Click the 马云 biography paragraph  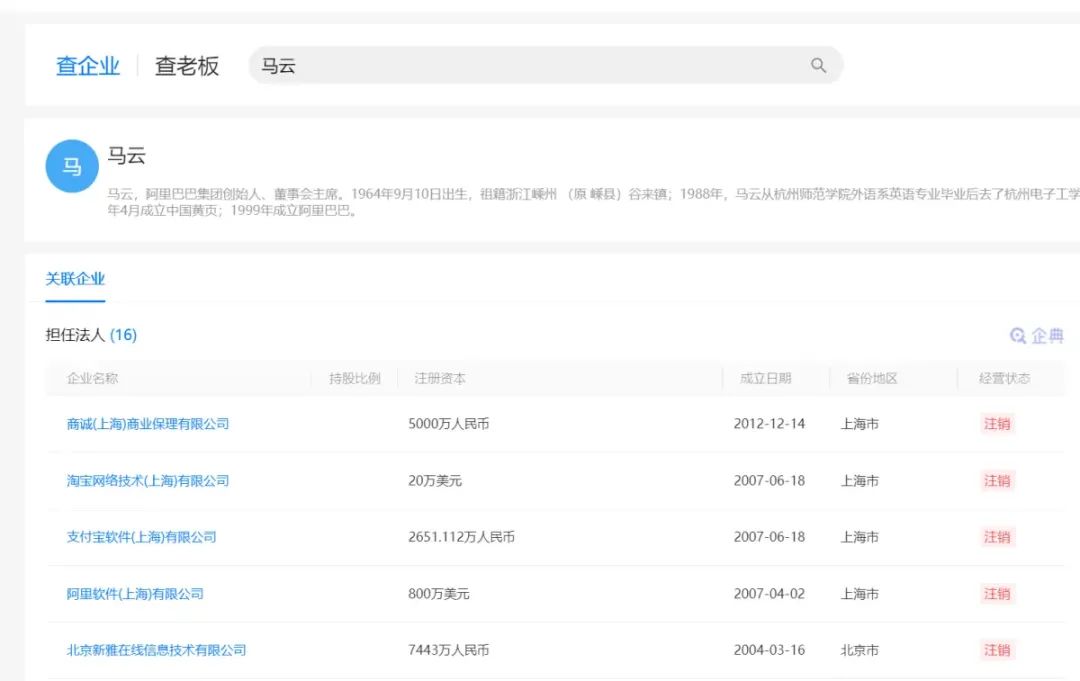pyautogui.click(x=593, y=202)
